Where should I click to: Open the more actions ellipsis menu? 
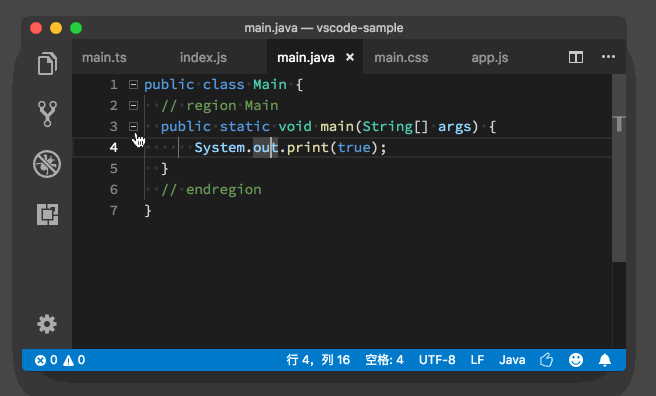coord(608,57)
